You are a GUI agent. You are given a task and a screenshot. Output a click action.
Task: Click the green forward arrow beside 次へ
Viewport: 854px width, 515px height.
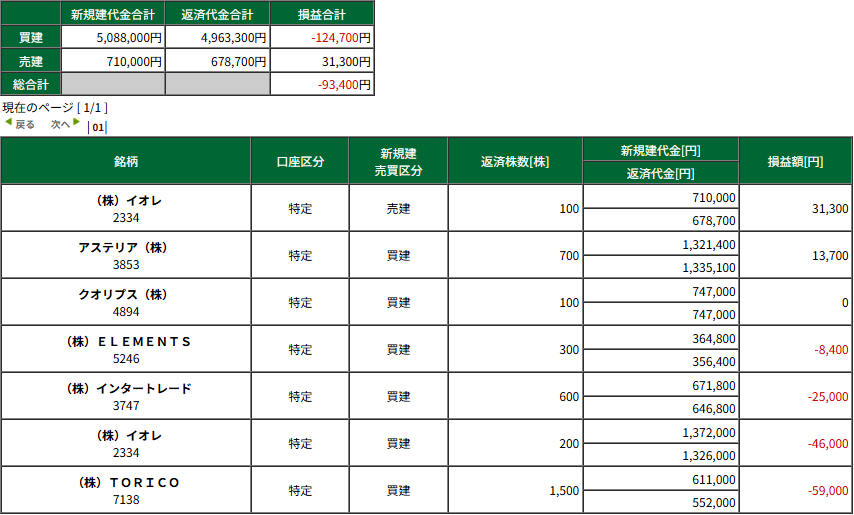[77, 122]
